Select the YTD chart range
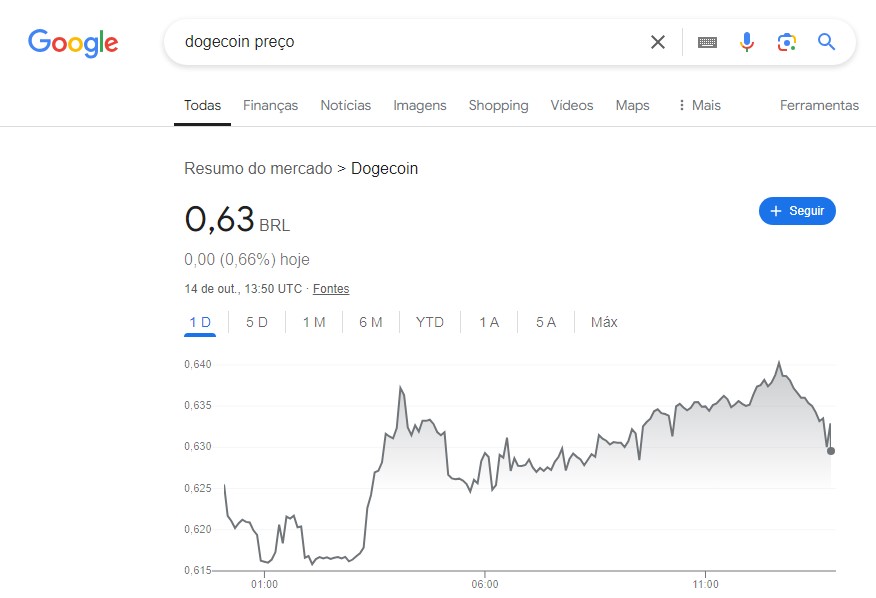 [x=430, y=322]
